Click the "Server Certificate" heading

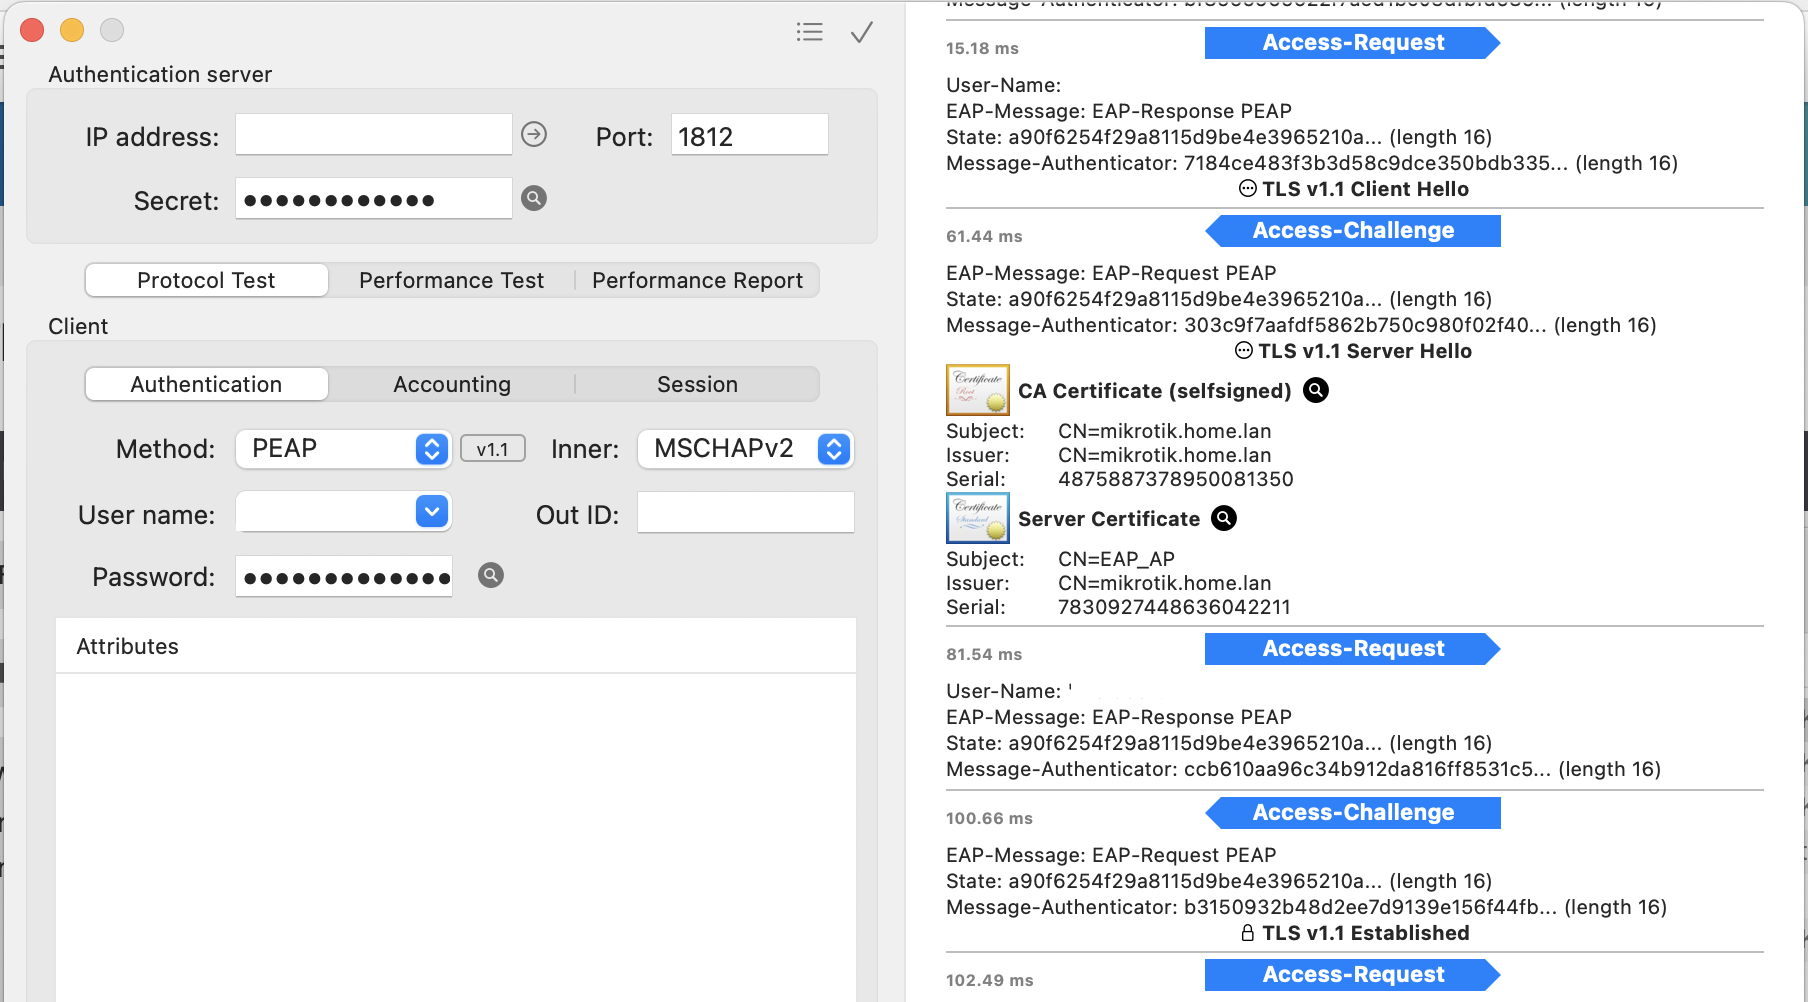[x=1108, y=519]
